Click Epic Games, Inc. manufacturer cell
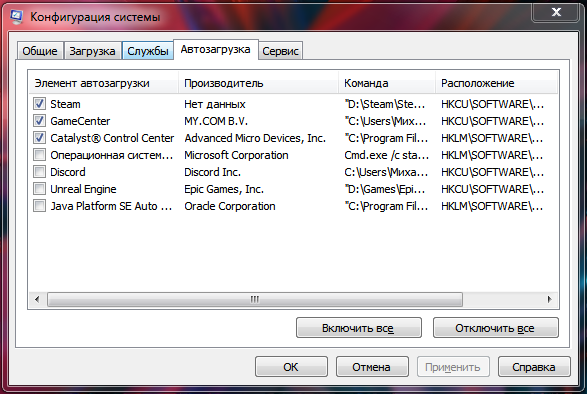This screenshot has width=587, height=394. tap(224, 189)
